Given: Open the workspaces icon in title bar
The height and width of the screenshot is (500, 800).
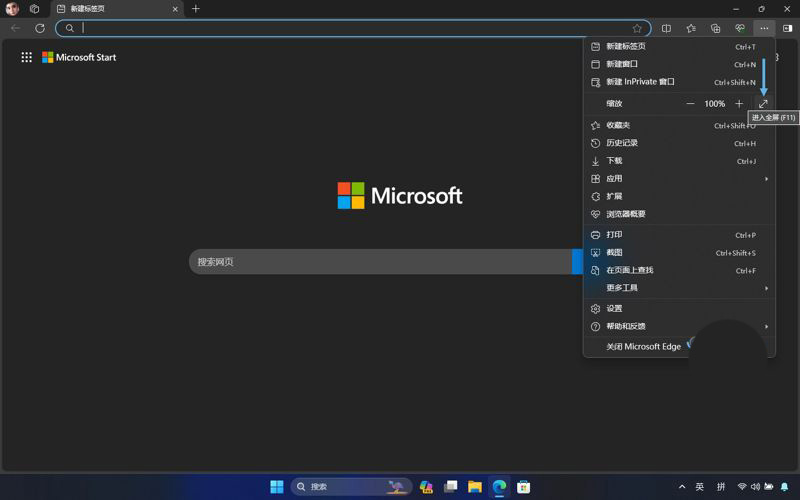Looking at the screenshot, I should pos(35,9).
